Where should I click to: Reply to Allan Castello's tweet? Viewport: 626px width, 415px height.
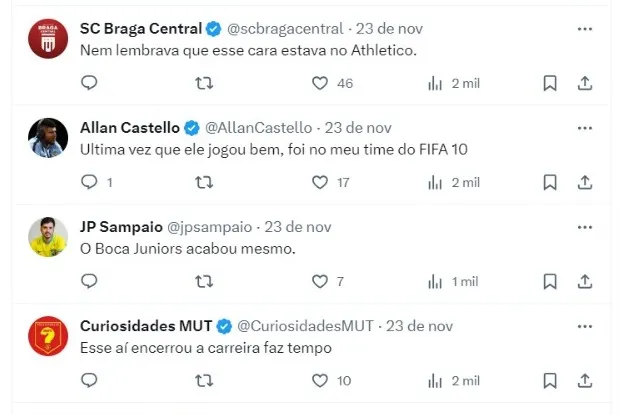click(x=89, y=182)
